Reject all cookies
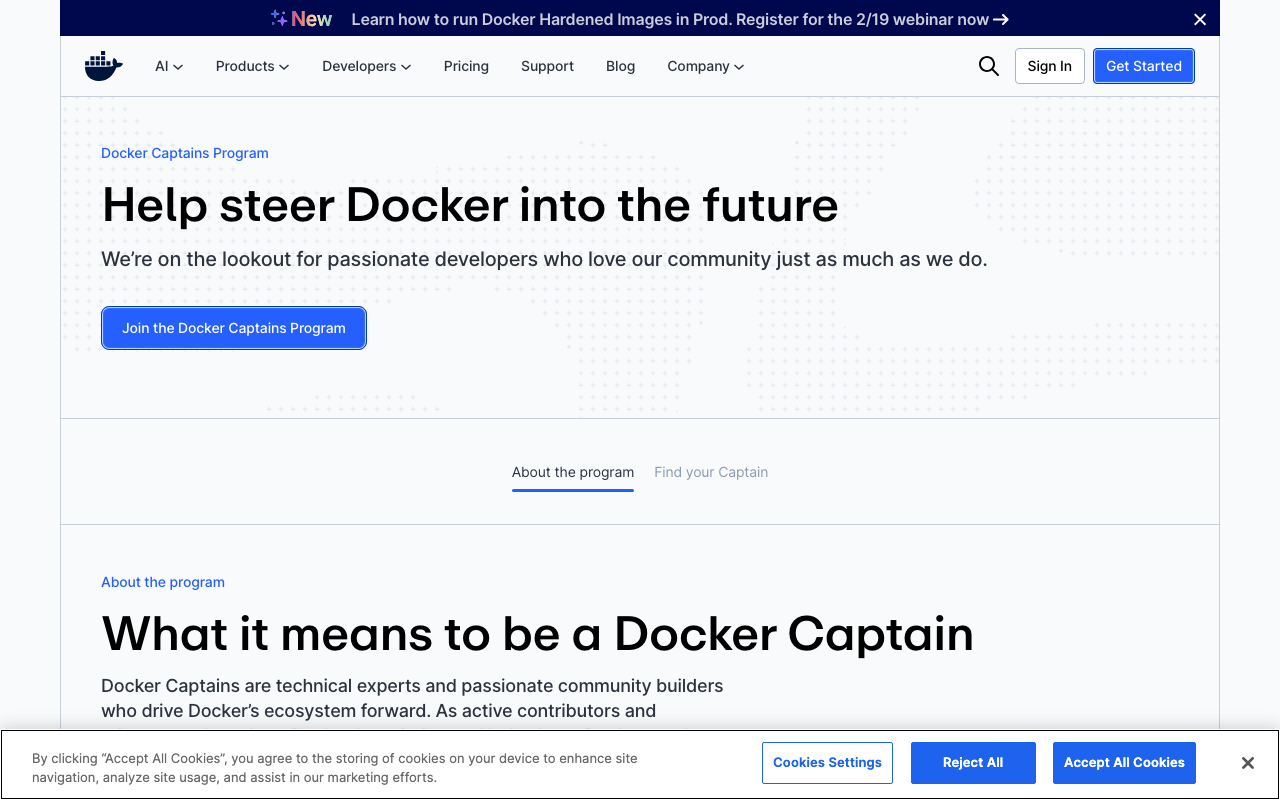1280x800 pixels. pos(972,762)
